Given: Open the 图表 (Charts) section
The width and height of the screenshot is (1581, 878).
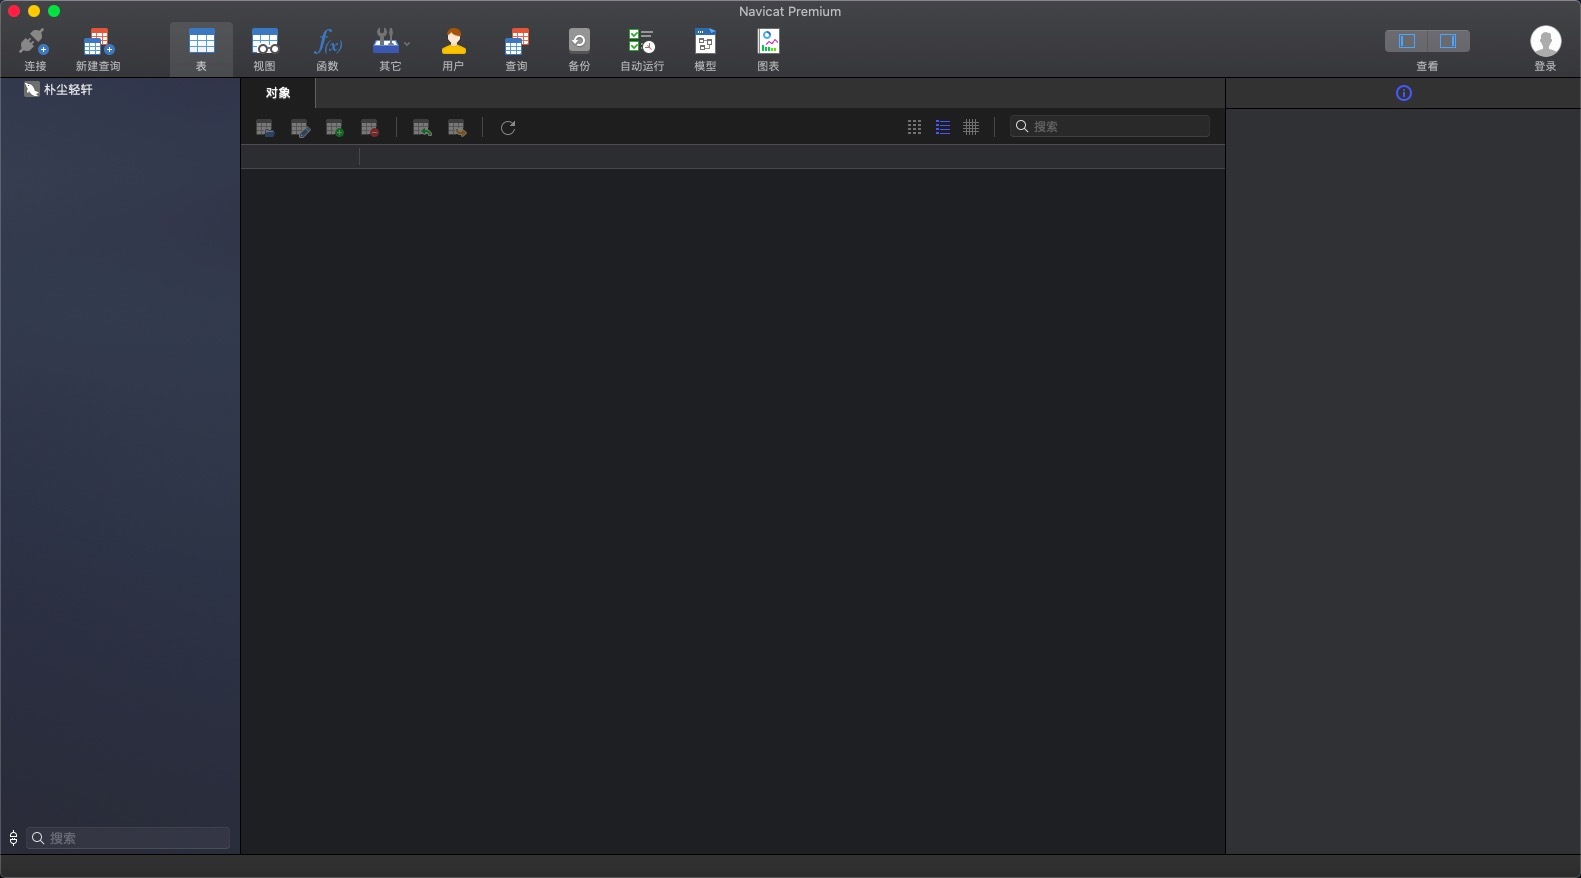Looking at the screenshot, I should point(768,49).
